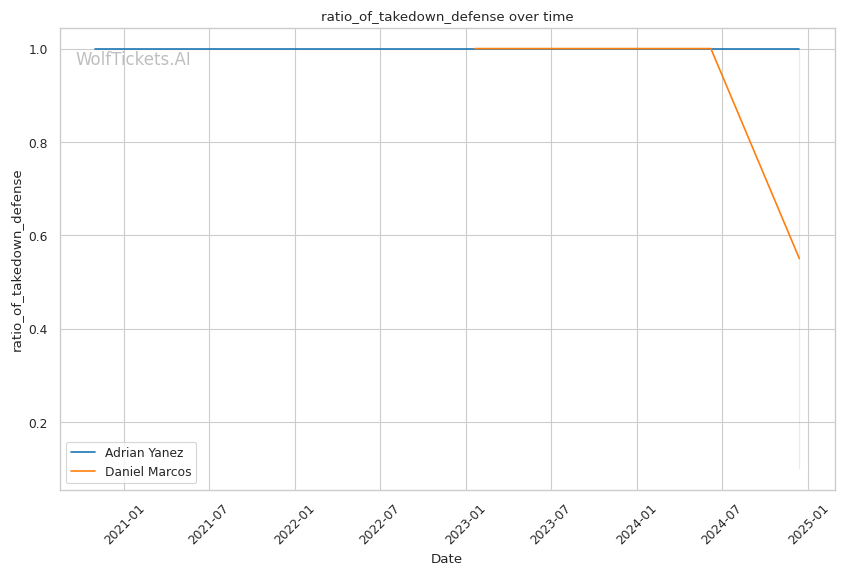Click orange line swatch in legend
The width and height of the screenshot is (844, 575).
coord(84,471)
